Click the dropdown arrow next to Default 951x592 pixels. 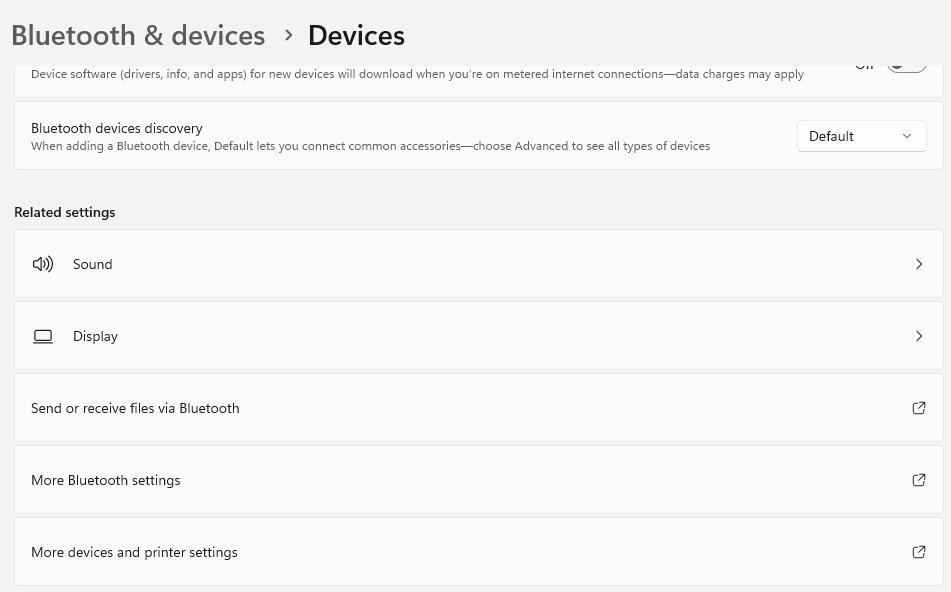click(907, 136)
